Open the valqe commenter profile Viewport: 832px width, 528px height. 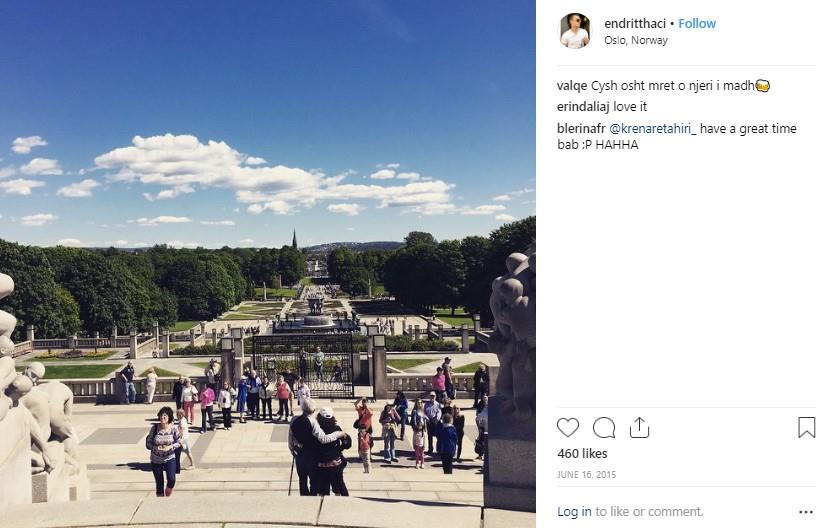click(x=572, y=86)
